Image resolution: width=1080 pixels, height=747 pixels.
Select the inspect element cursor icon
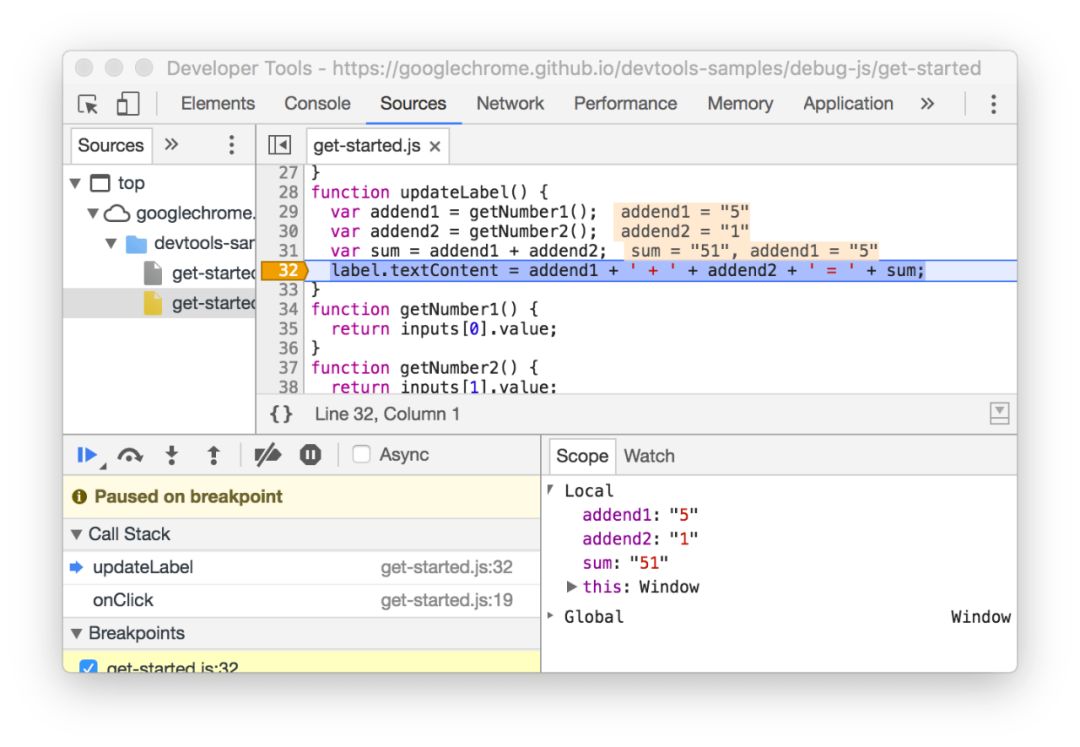88,104
